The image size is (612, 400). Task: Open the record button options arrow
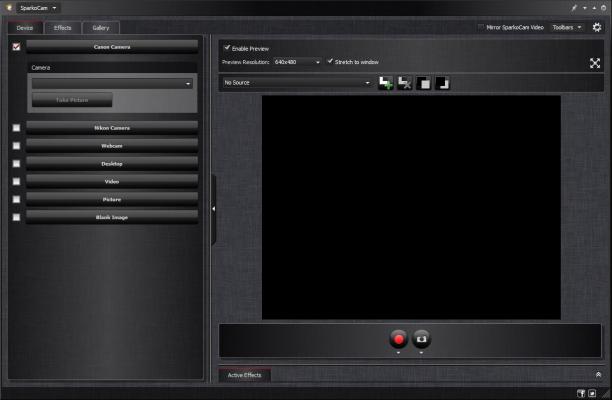click(399, 353)
